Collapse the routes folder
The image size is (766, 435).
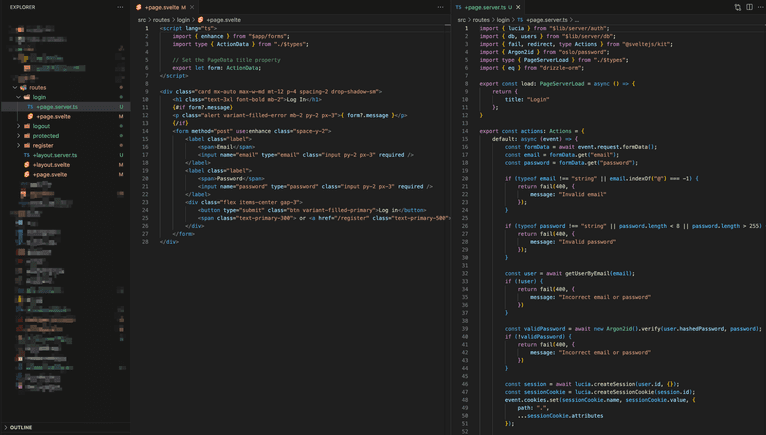coord(37,87)
